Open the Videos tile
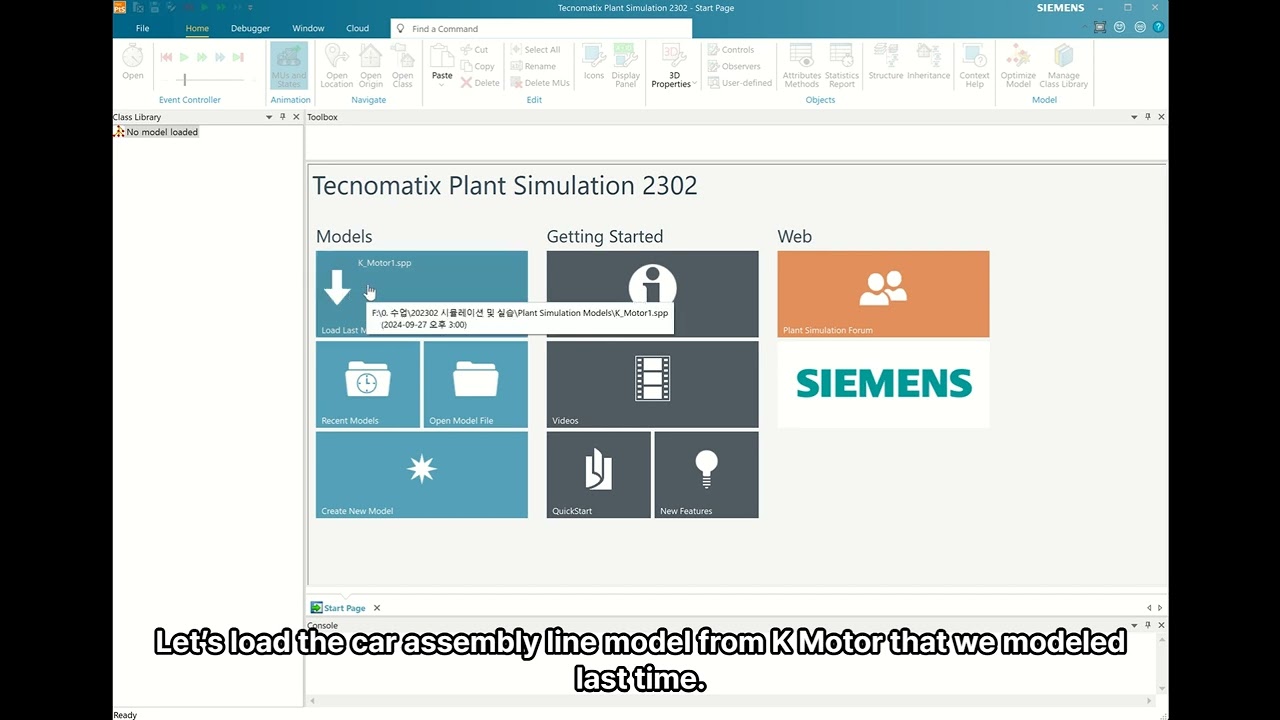This screenshot has width=1280, height=720. [653, 385]
